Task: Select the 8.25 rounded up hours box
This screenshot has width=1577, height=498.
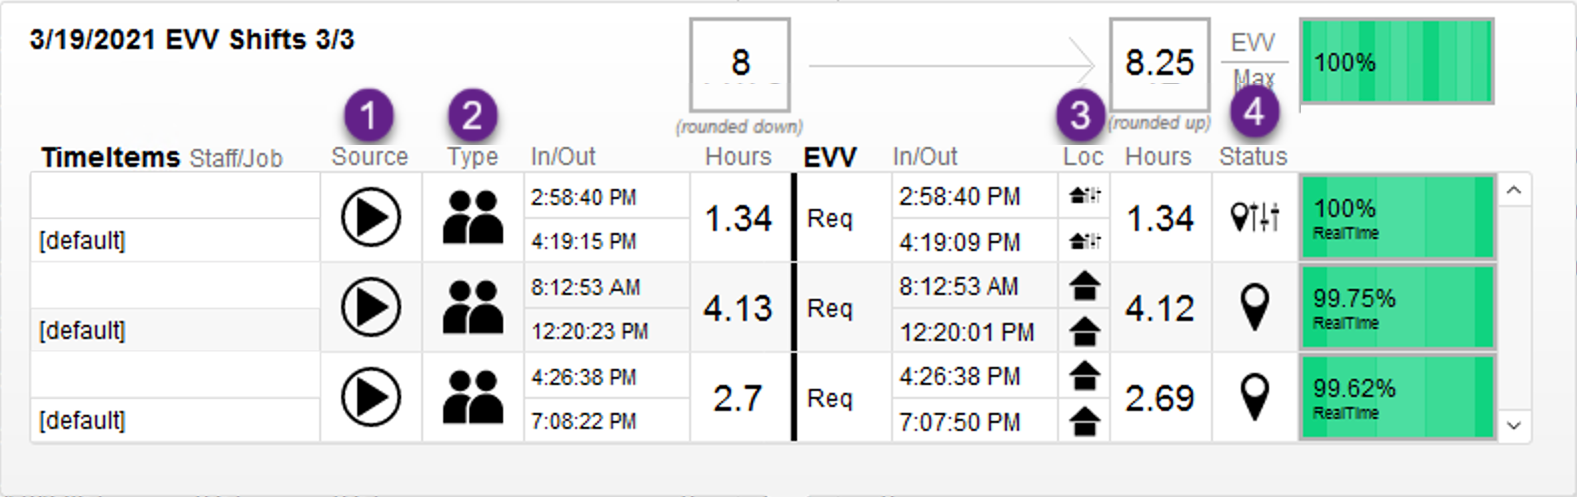Action: coord(1159,64)
